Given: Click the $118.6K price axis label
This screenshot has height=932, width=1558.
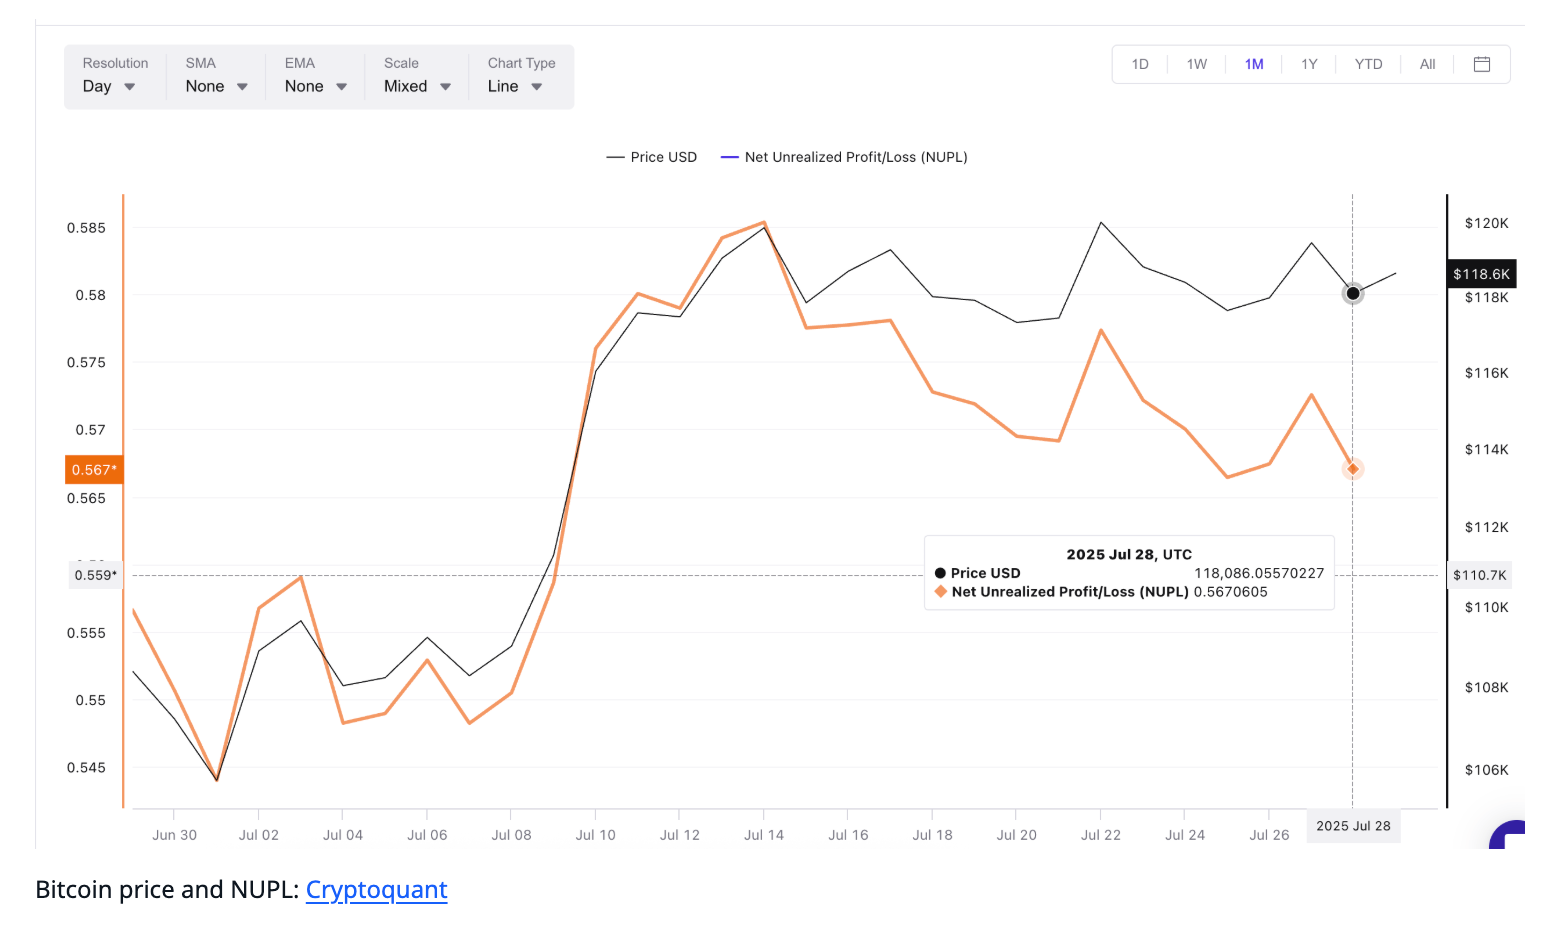Looking at the screenshot, I should (1481, 274).
